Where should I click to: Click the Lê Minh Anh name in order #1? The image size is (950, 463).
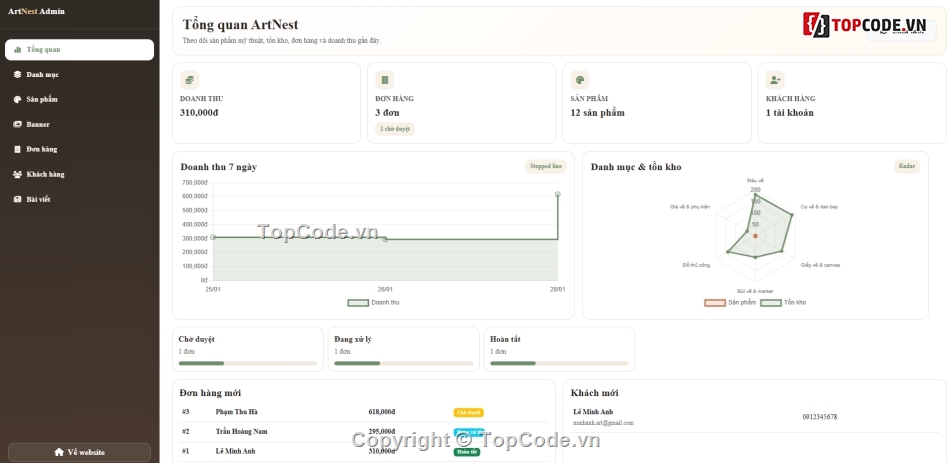click(235, 451)
